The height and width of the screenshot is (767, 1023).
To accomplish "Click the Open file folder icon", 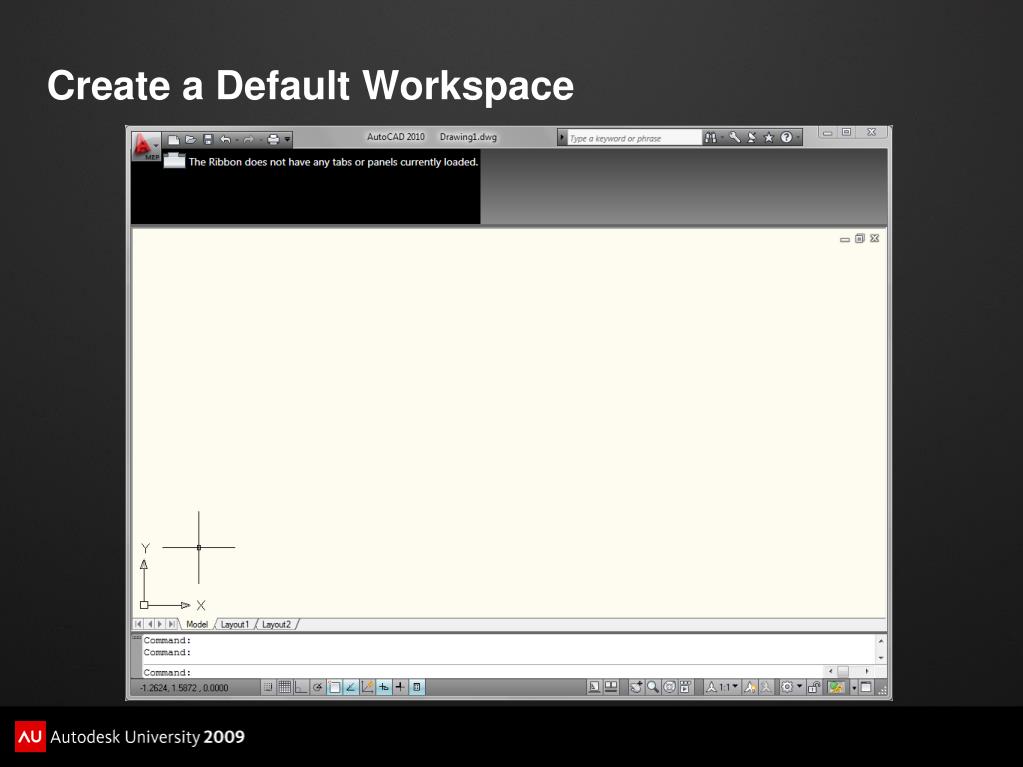I will (x=190, y=139).
